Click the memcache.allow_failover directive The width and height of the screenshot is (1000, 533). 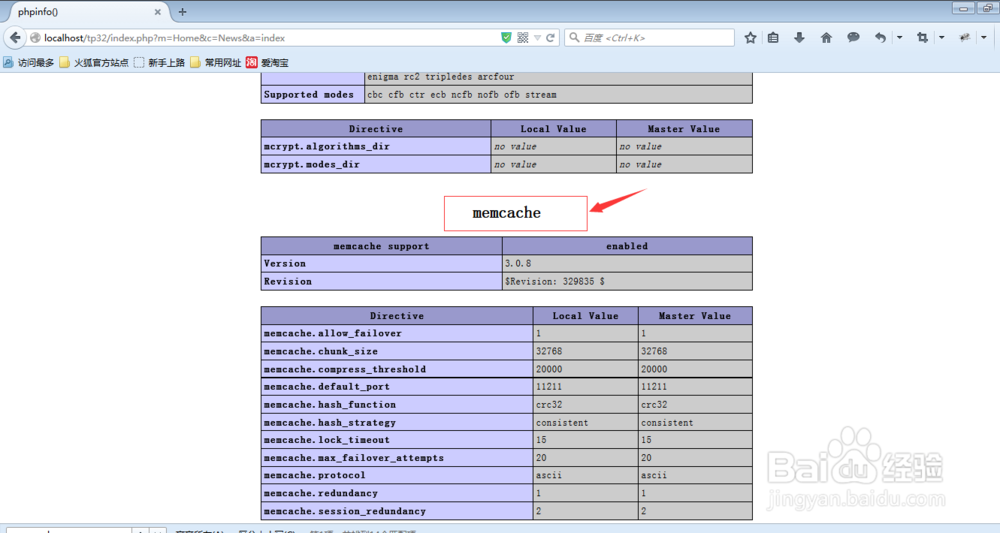coord(332,333)
